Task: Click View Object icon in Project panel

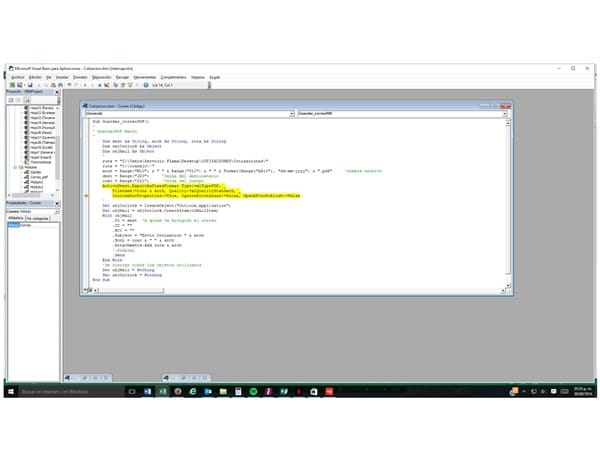Action: (x=18, y=100)
